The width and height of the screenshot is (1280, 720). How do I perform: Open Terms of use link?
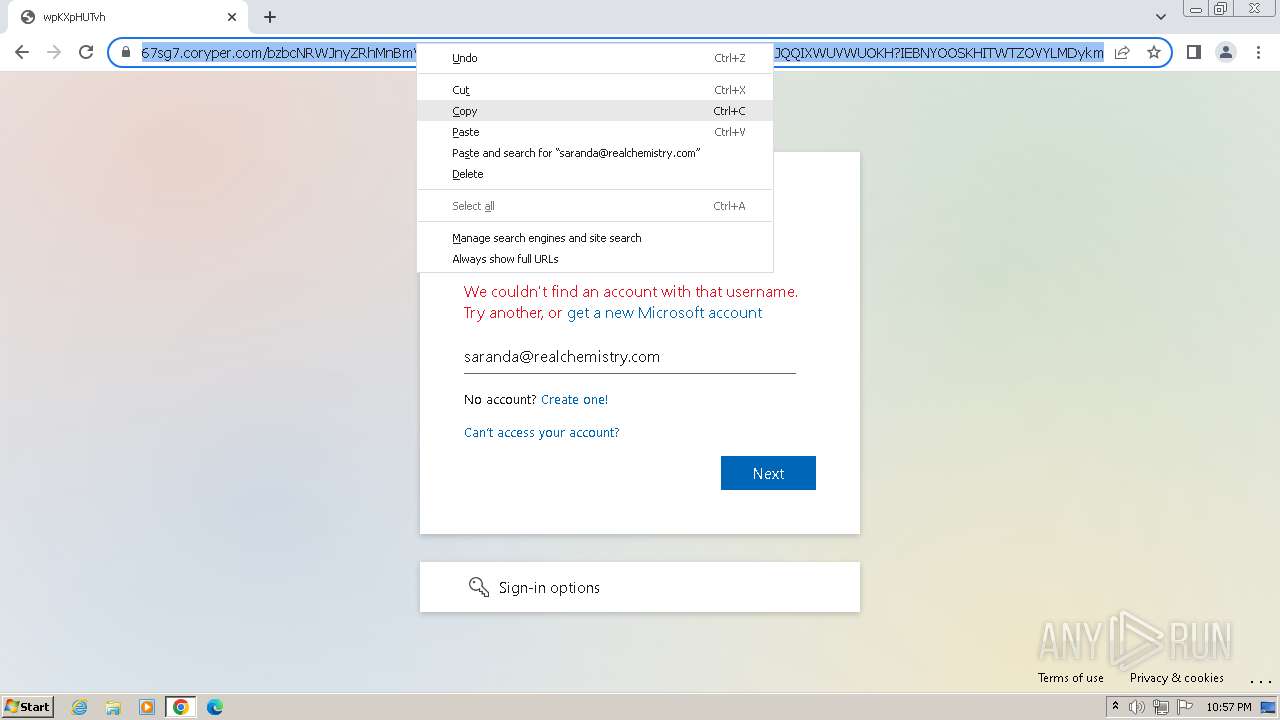pos(1070,678)
